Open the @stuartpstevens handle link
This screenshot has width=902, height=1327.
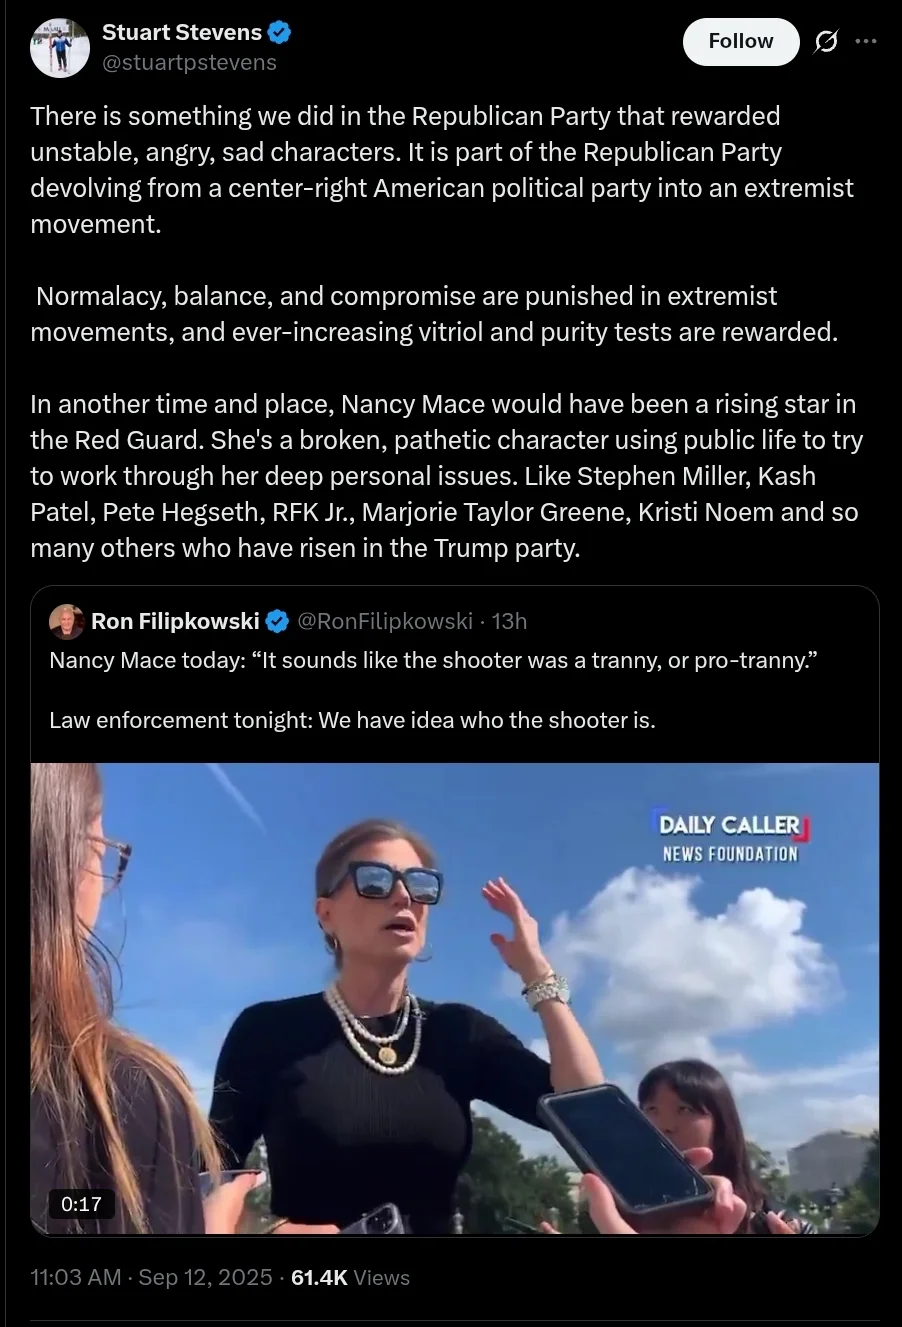[190, 63]
